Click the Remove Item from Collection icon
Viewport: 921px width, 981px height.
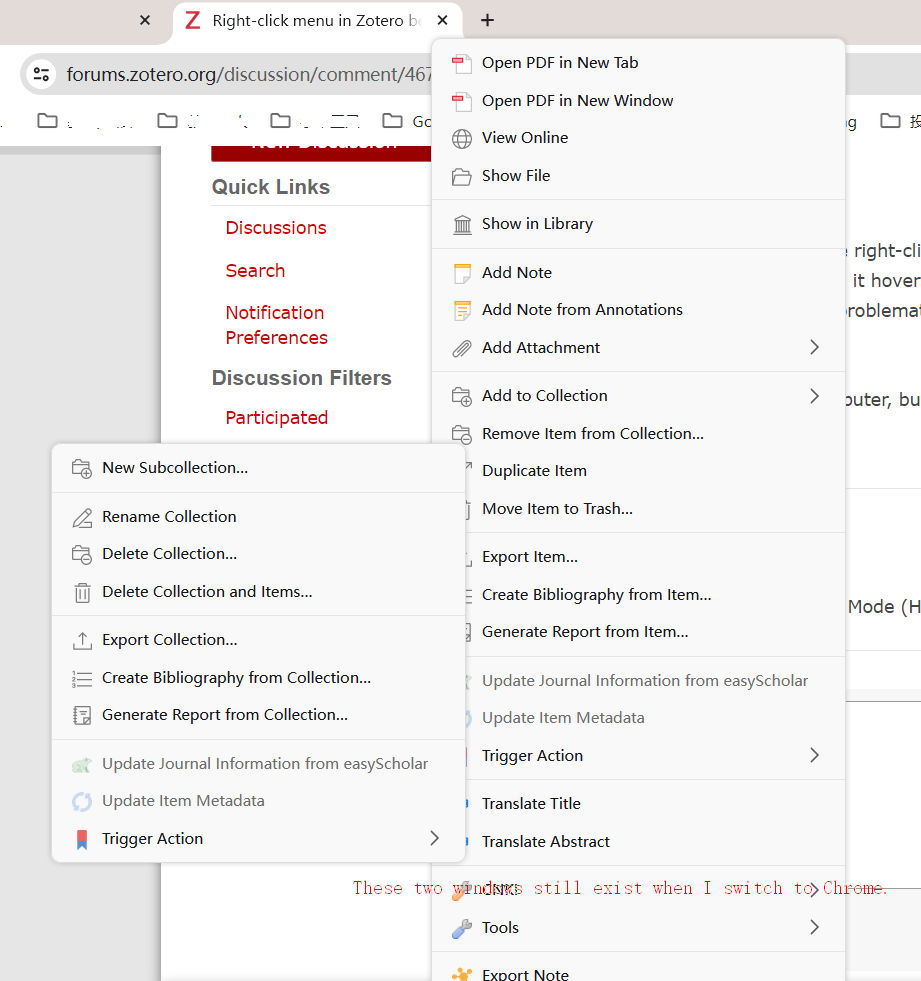(462, 434)
